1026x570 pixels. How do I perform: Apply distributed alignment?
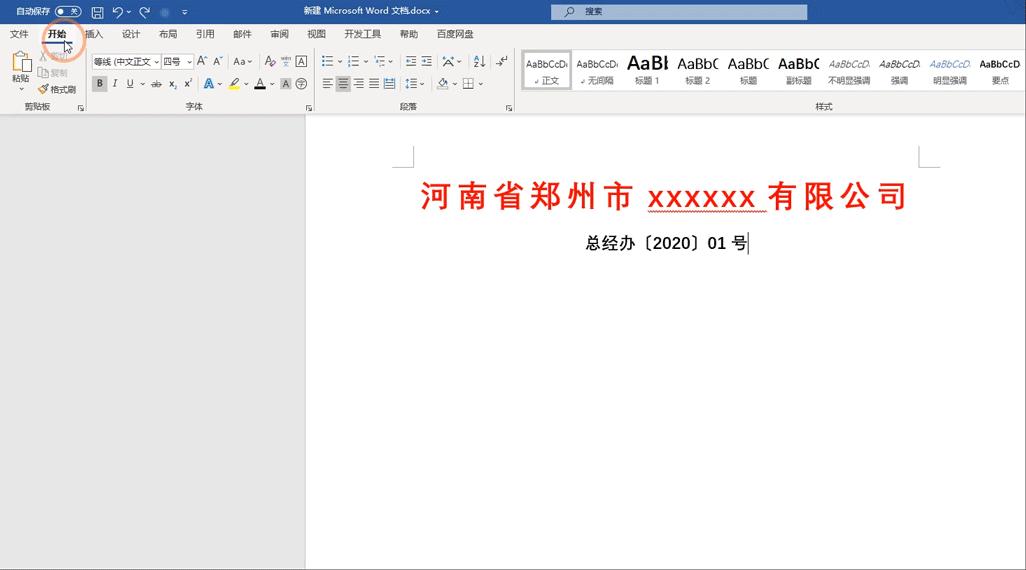(x=389, y=84)
